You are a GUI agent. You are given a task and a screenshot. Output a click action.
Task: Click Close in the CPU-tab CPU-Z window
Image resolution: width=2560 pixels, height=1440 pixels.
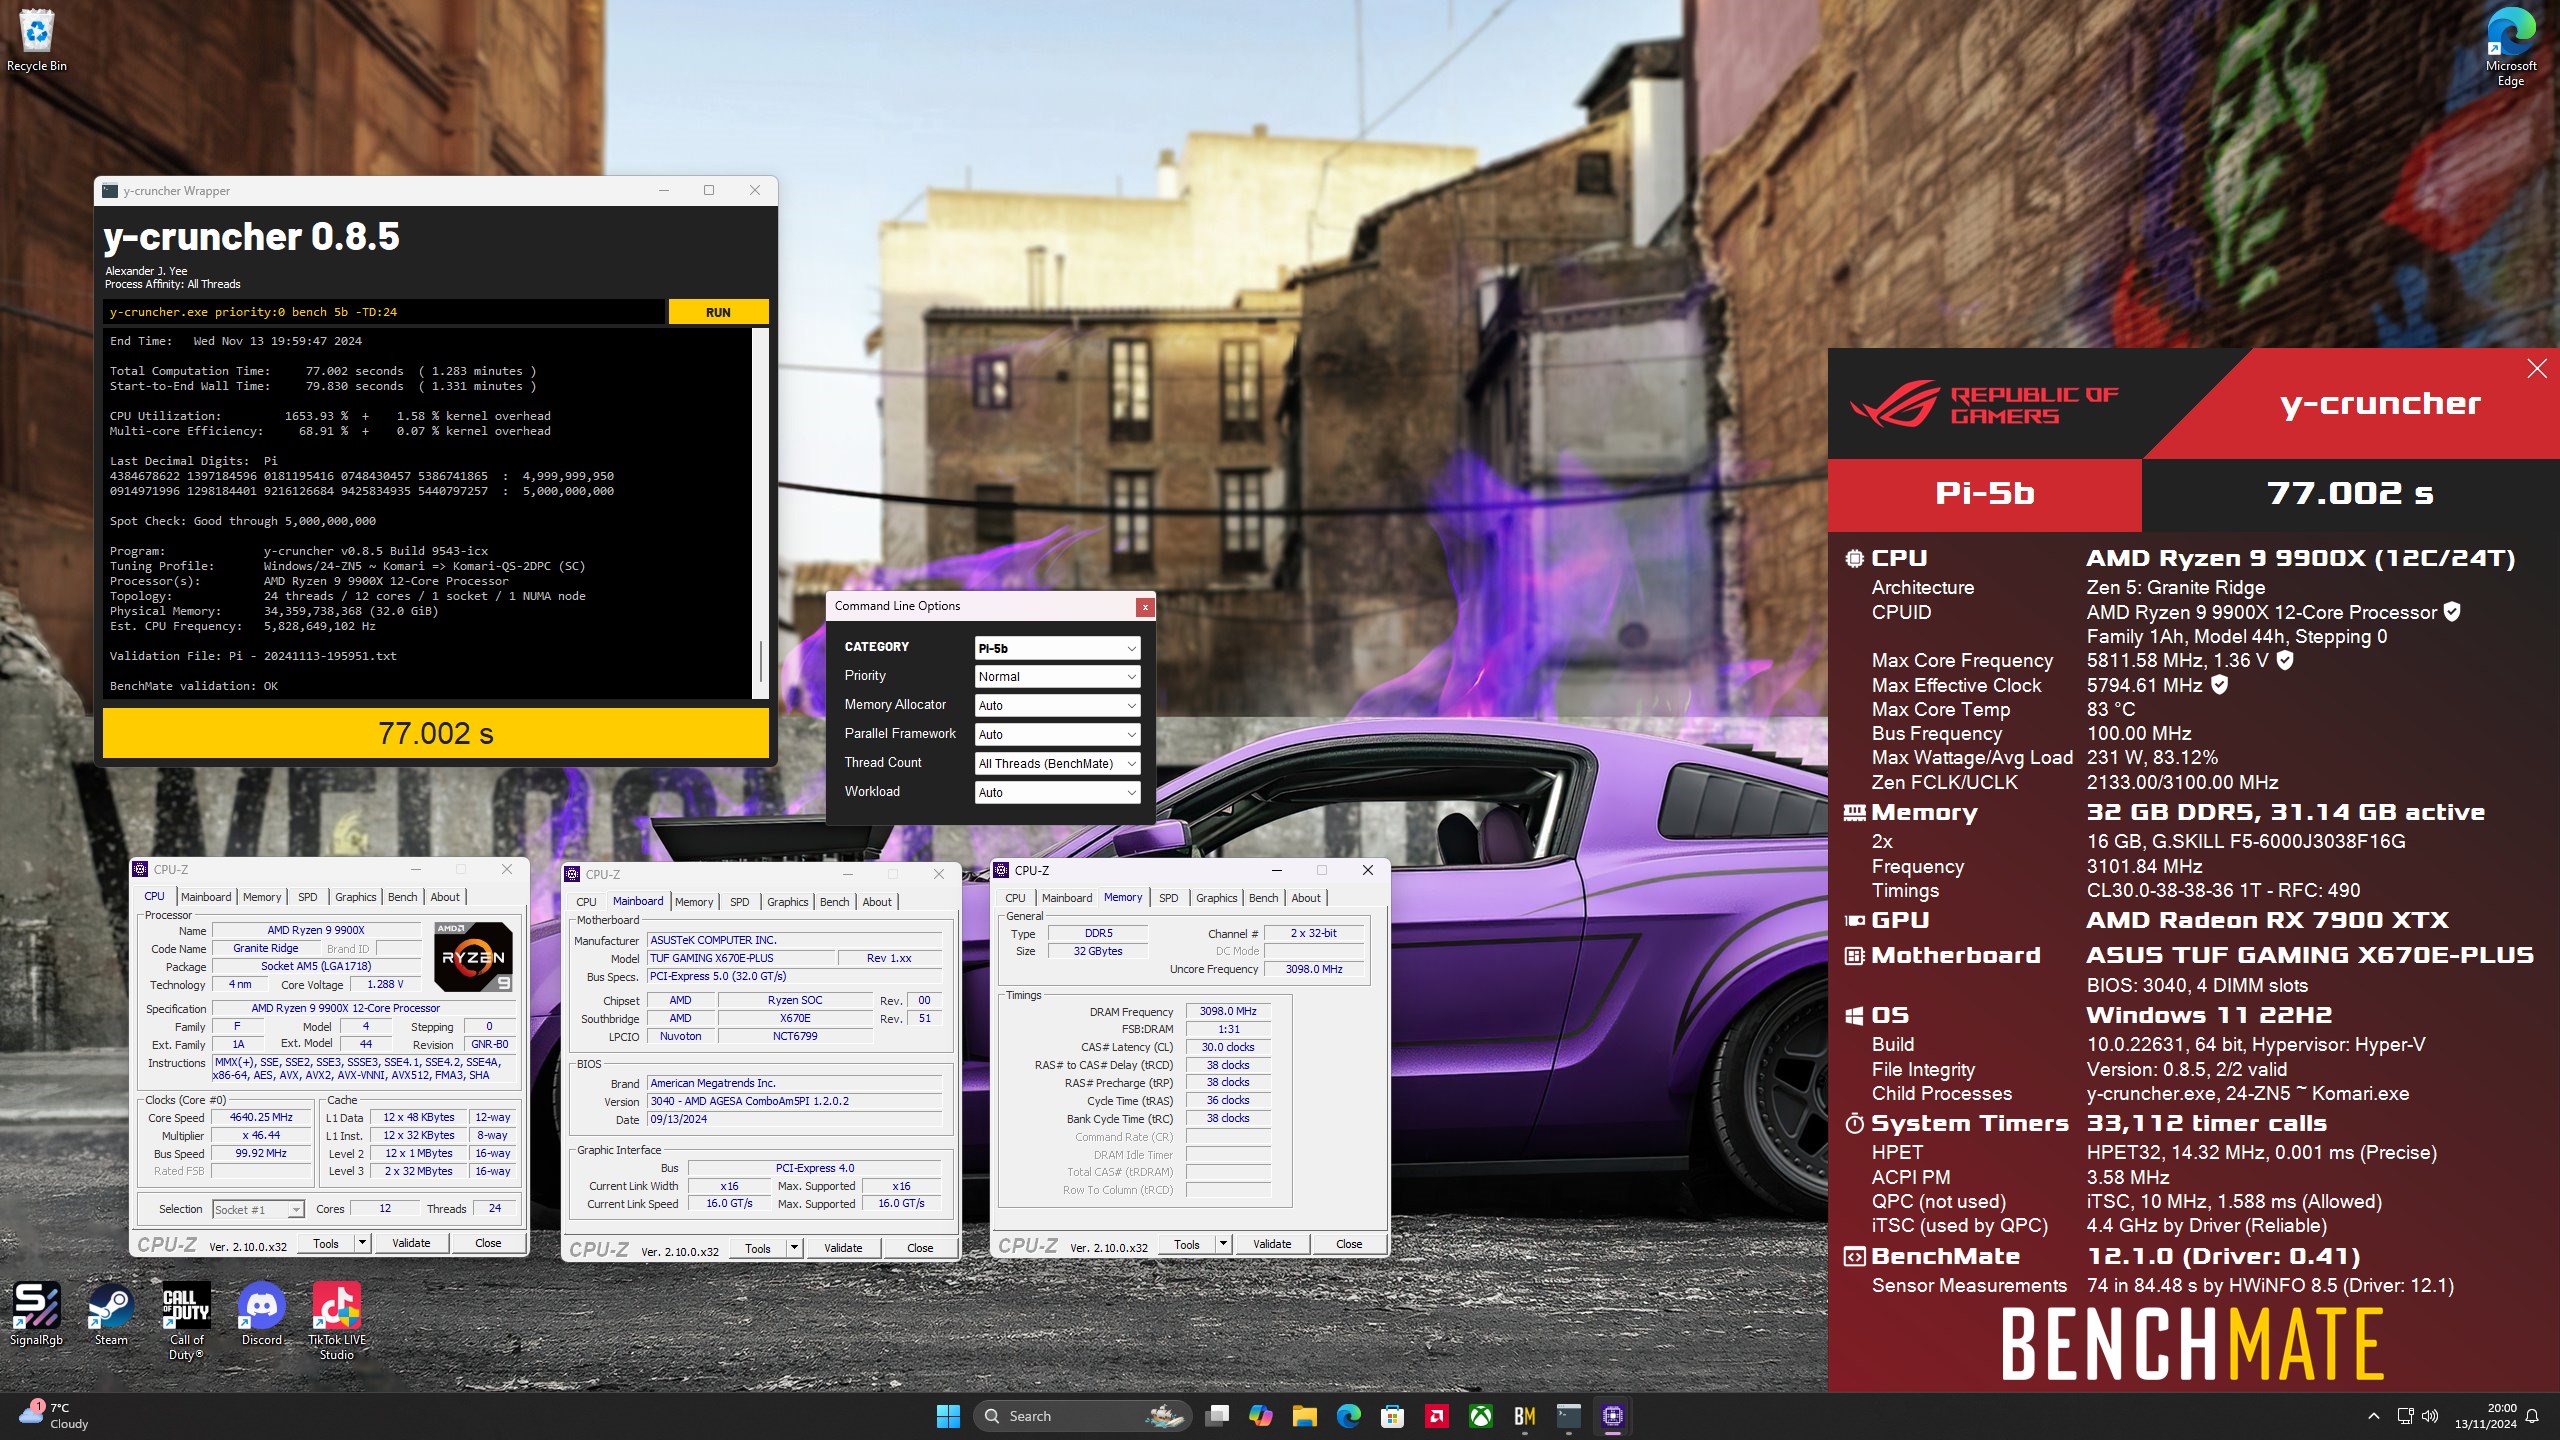tap(488, 1243)
